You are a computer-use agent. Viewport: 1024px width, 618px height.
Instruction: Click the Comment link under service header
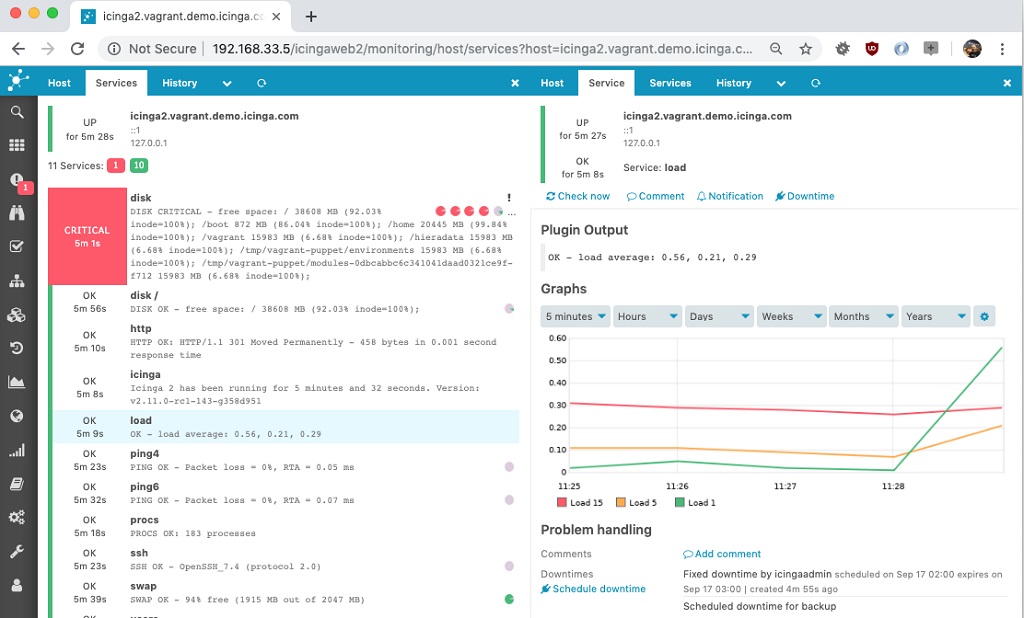[x=656, y=196]
